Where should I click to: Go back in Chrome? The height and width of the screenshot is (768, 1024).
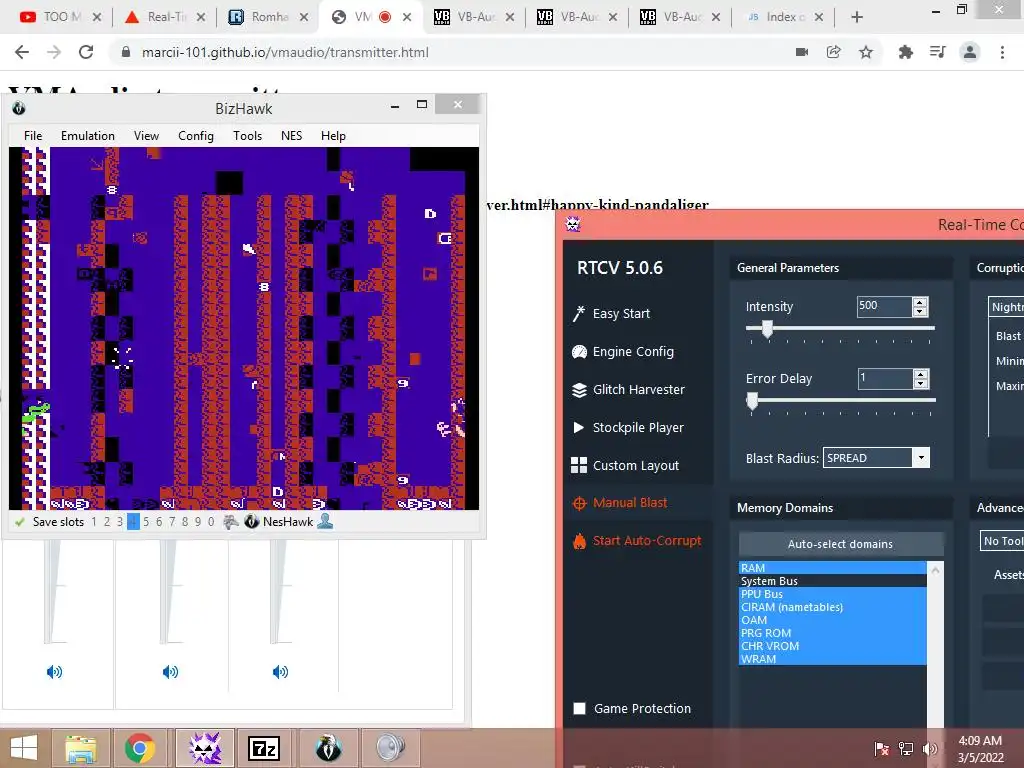(22, 52)
